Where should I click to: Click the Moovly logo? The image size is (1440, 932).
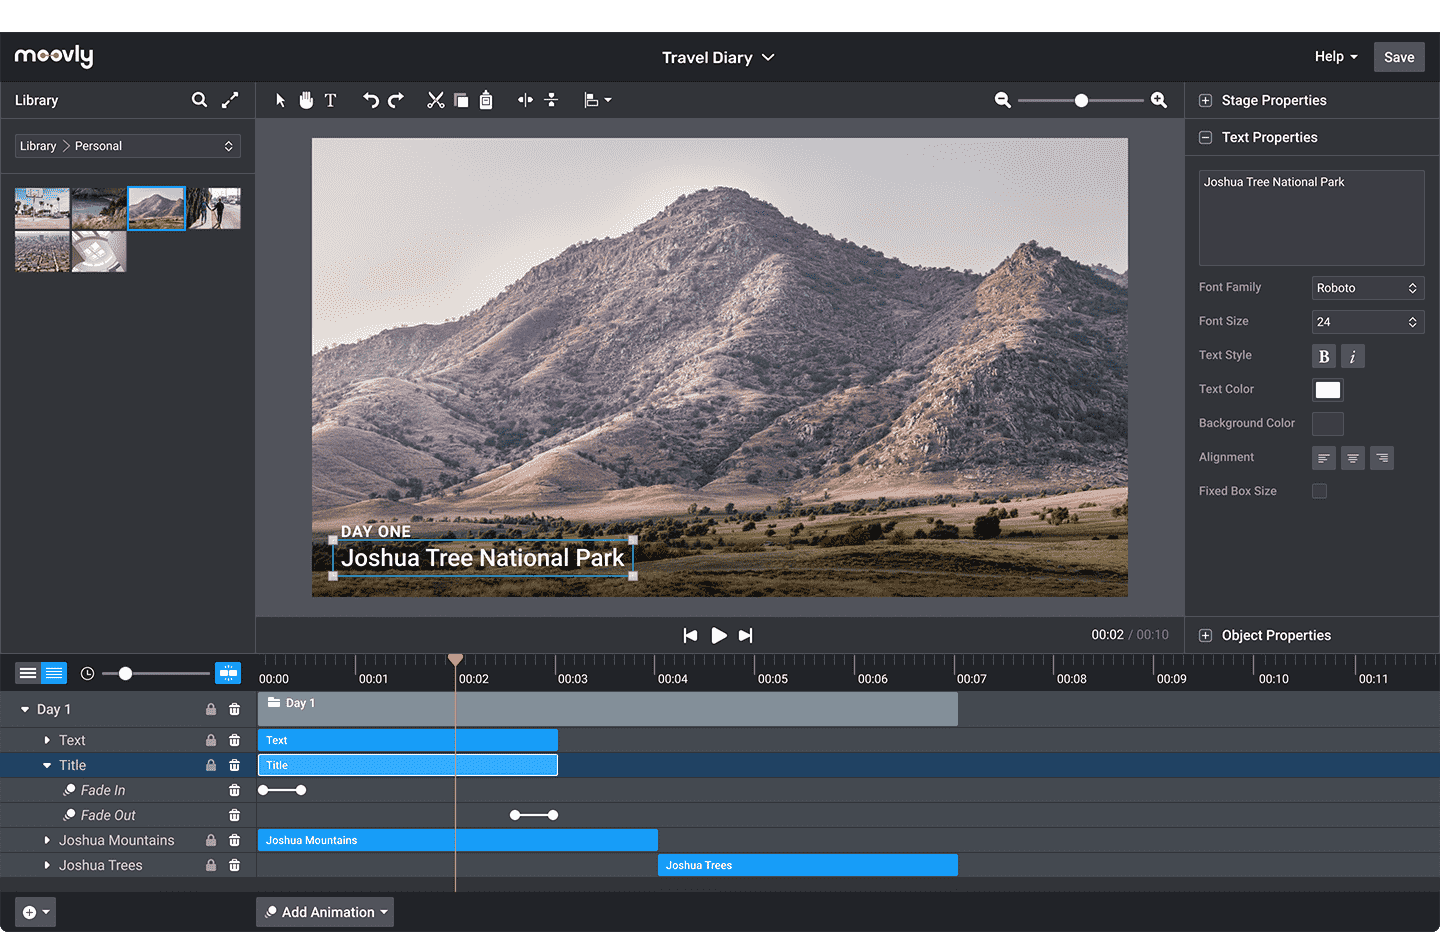[x=54, y=56]
